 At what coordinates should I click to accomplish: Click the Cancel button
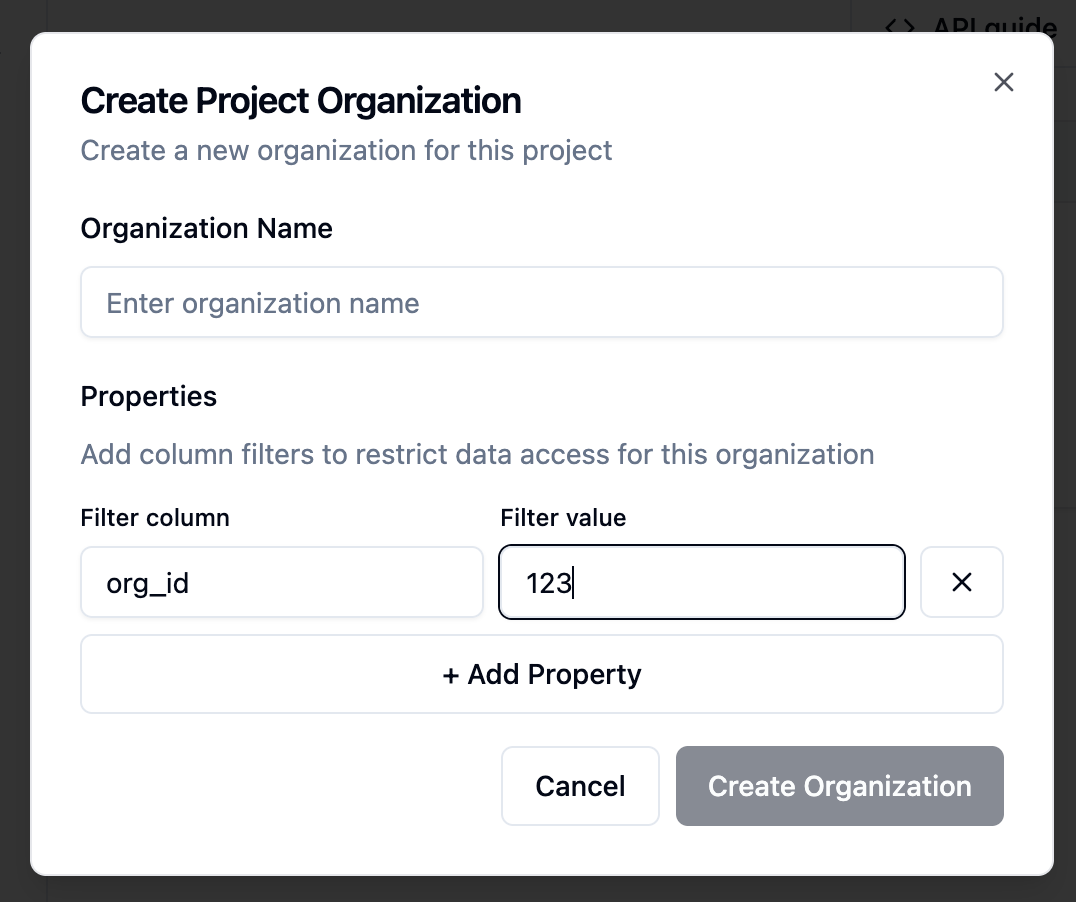(580, 786)
